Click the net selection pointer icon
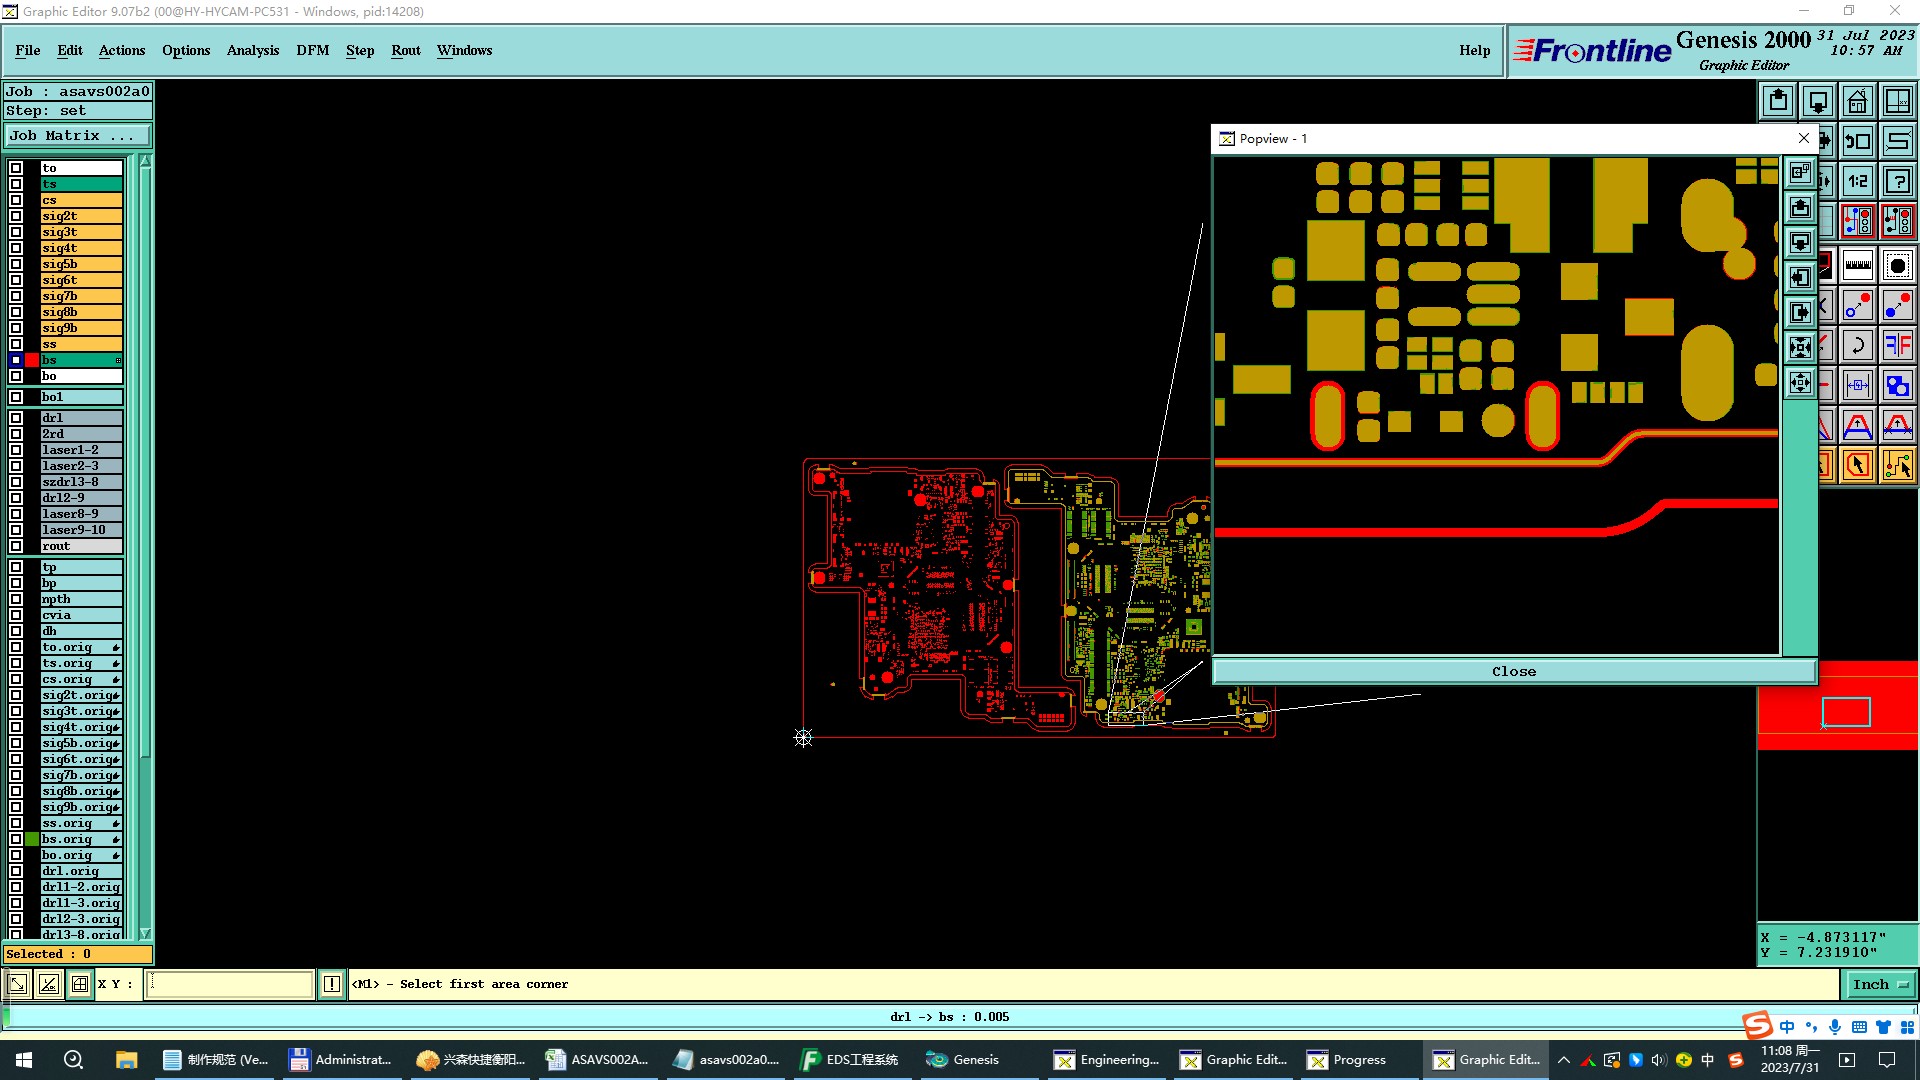1920x1080 pixels. point(1897,465)
